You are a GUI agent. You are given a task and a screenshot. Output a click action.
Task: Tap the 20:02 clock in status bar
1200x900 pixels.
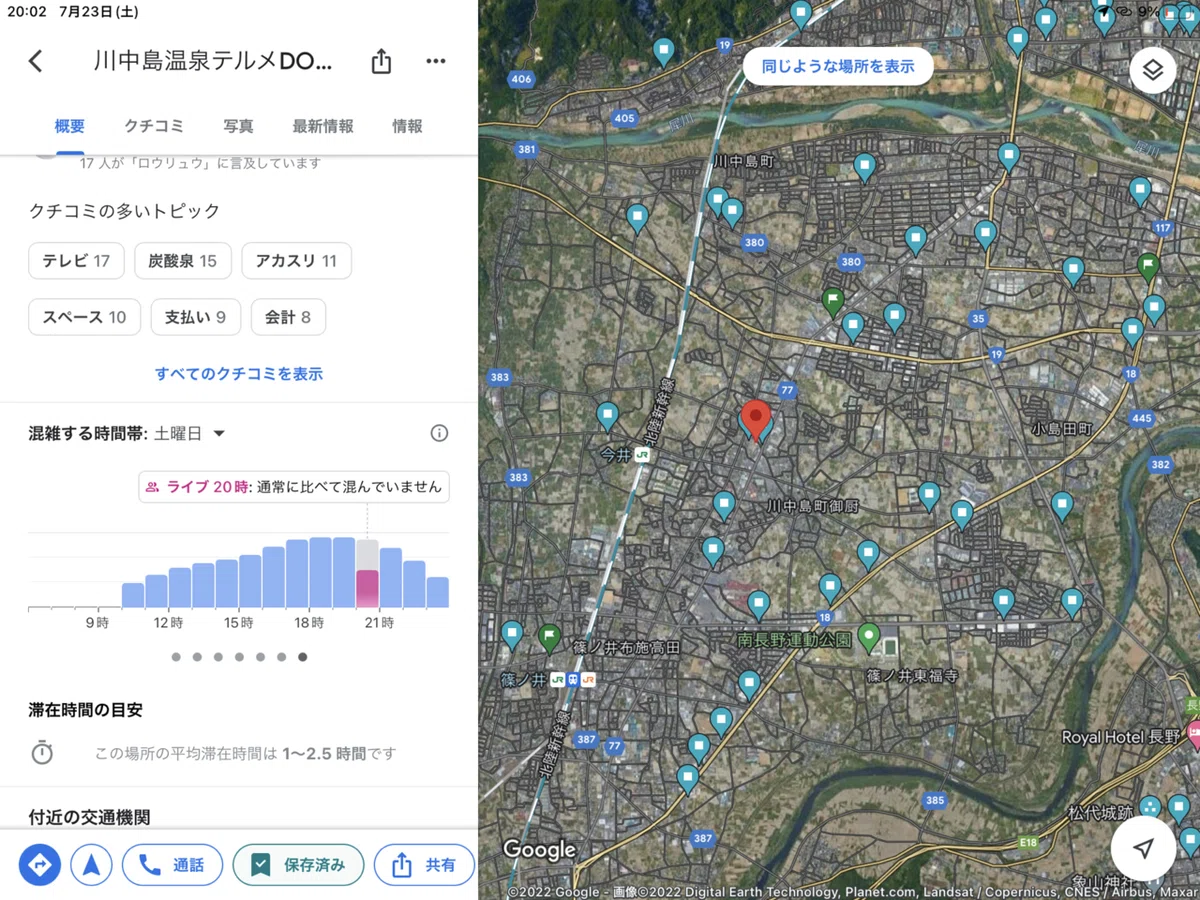click(25, 12)
